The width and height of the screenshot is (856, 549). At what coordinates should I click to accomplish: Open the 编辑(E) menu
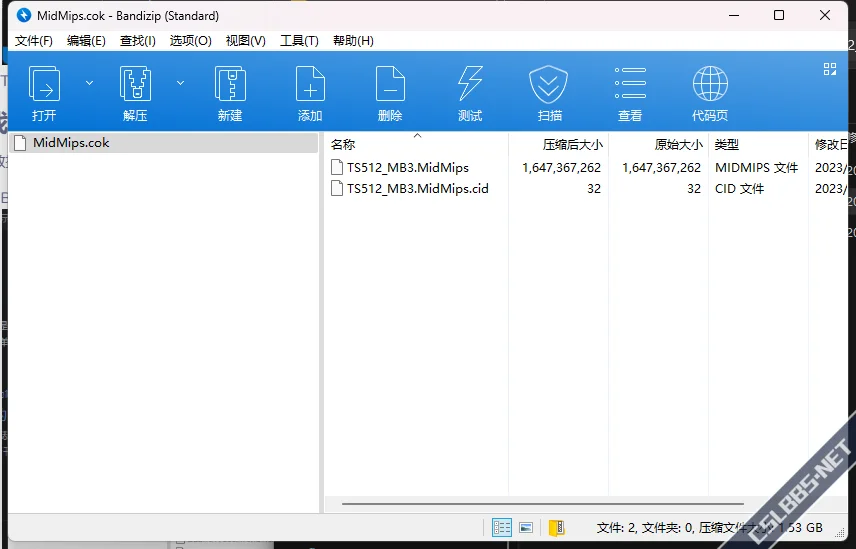pos(86,41)
